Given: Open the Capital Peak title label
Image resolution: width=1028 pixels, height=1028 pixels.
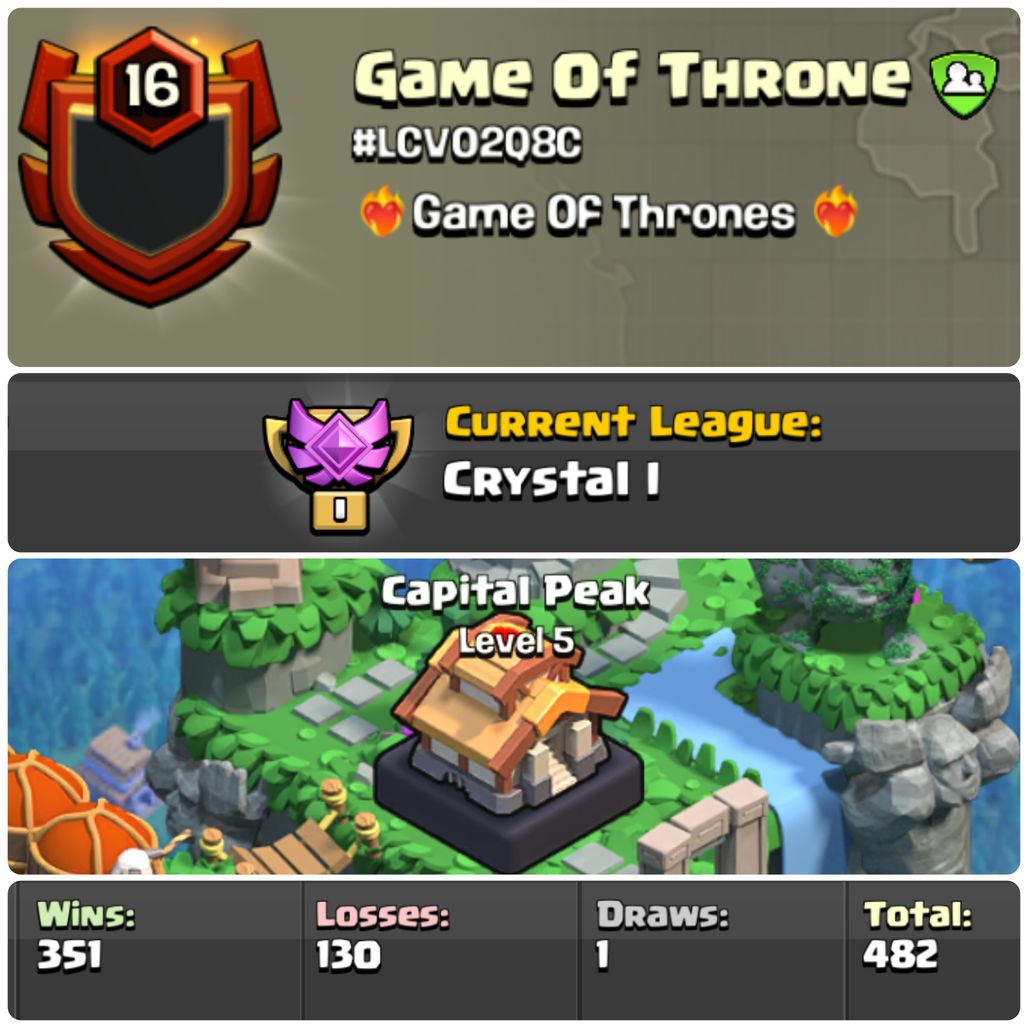Looking at the screenshot, I should pos(515,591).
